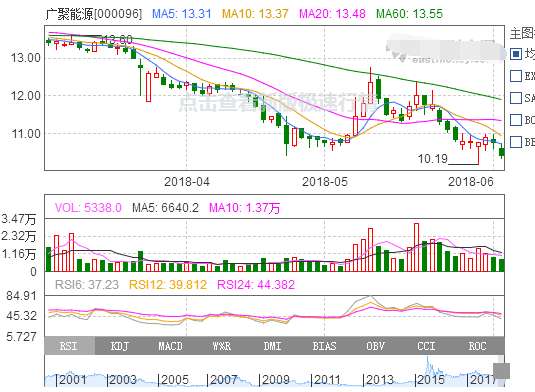This screenshot has height=392, width=535.
Task: Tick the SA overlay checkbox
Action: point(516,98)
